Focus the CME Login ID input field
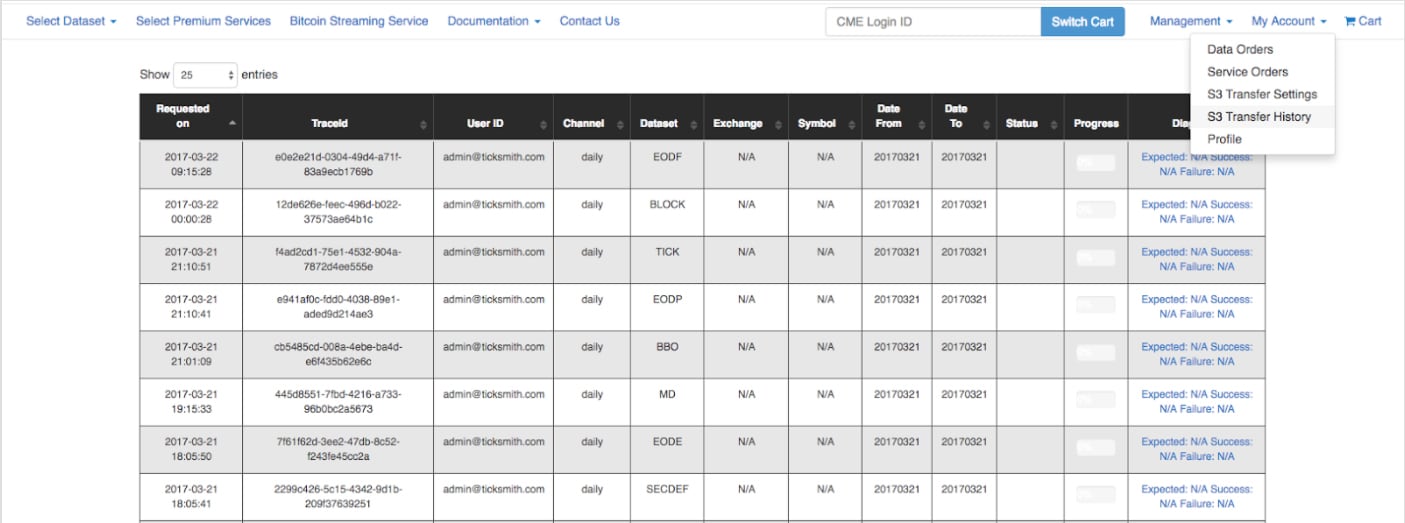 pyautogui.click(x=932, y=22)
